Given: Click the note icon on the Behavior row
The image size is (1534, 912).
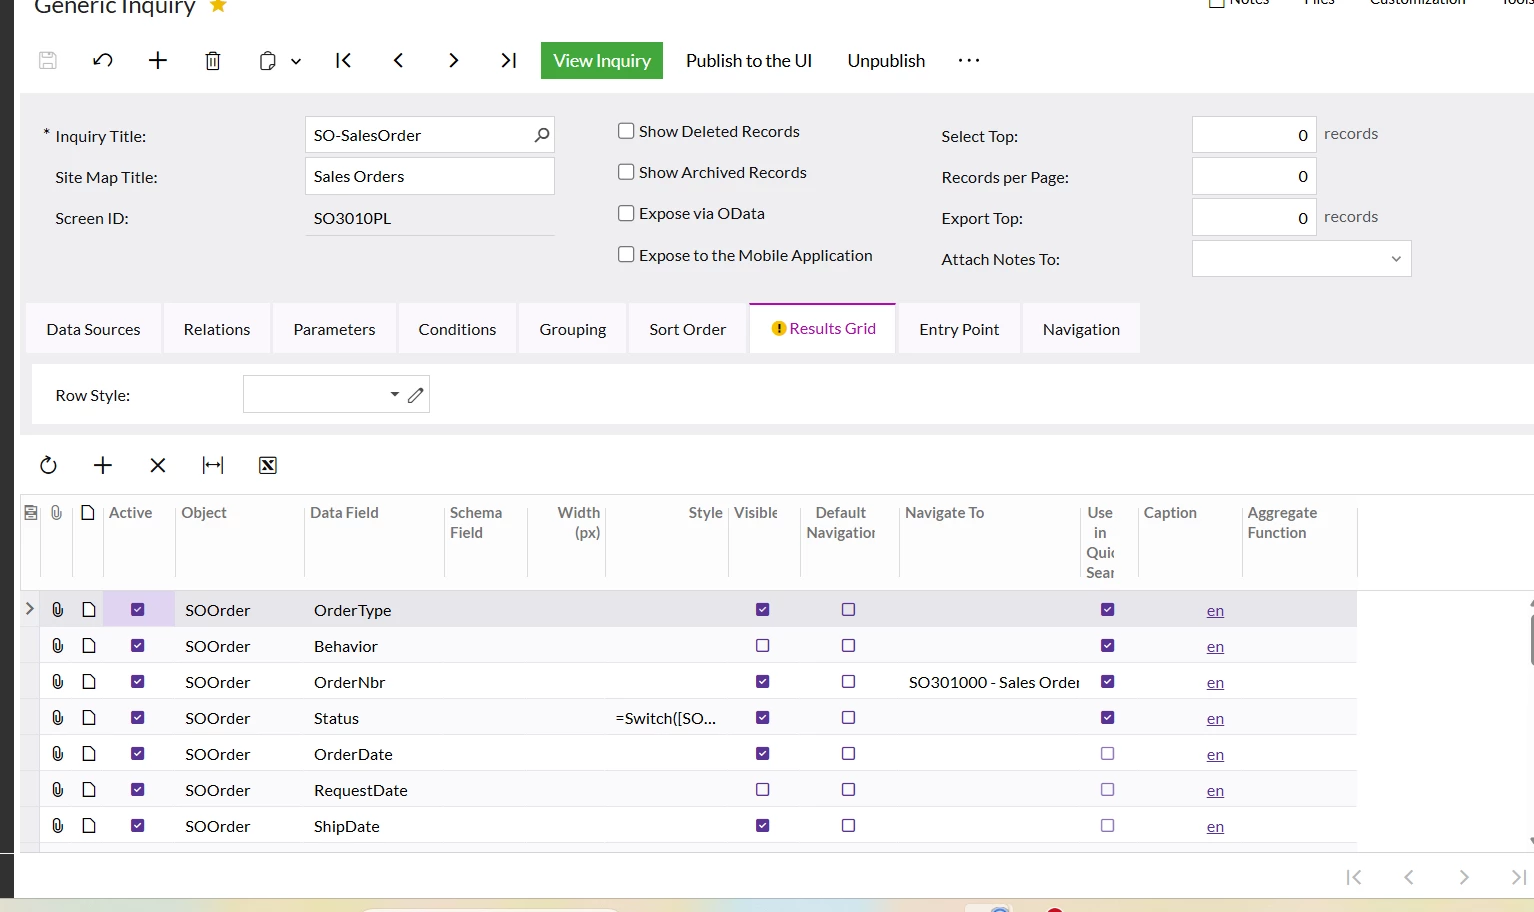Looking at the screenshot, I should (89, 646).
